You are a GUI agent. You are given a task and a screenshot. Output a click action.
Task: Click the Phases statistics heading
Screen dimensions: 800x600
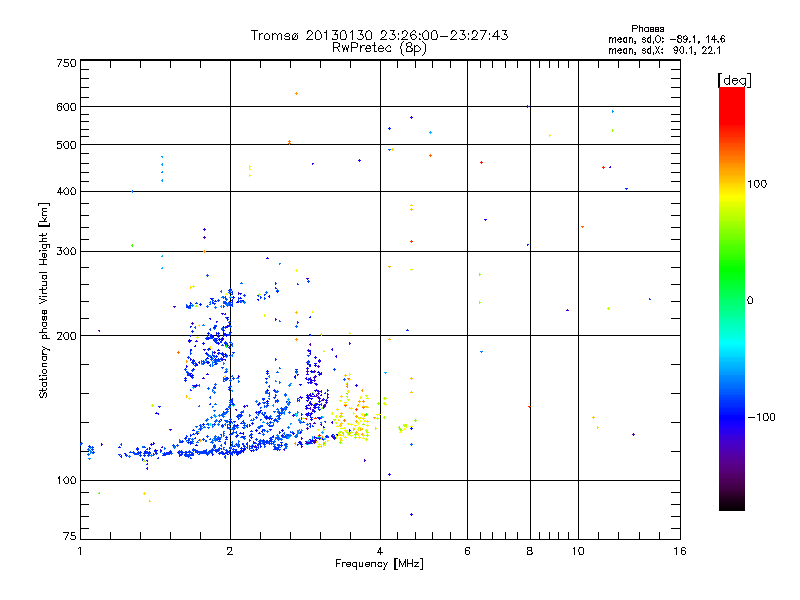(647, 29)
